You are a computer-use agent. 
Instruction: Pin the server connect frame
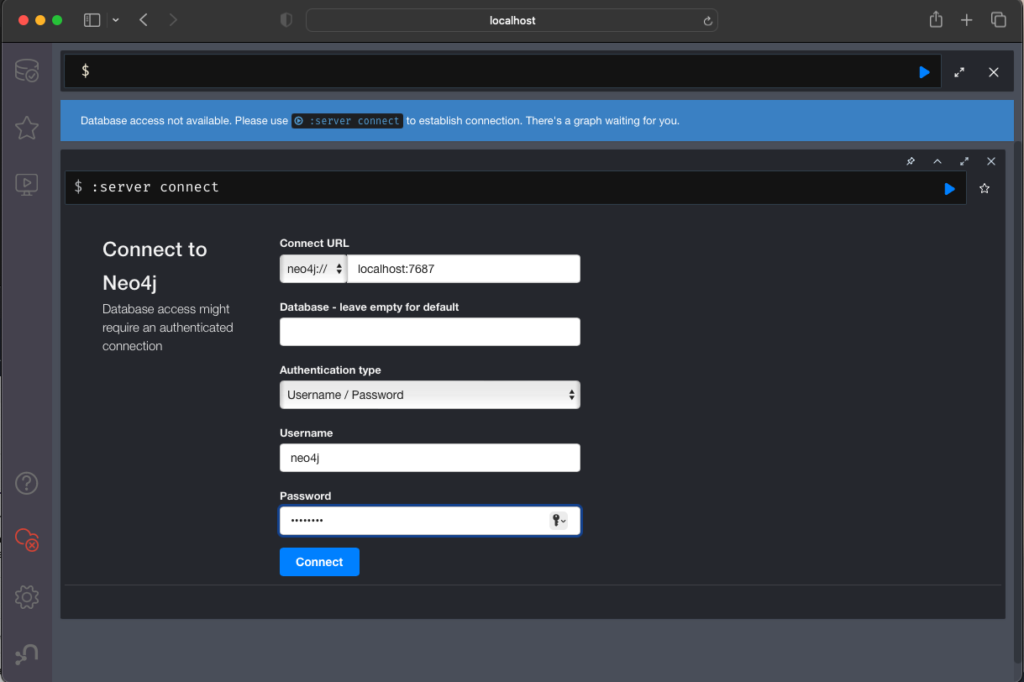[910, 161]
